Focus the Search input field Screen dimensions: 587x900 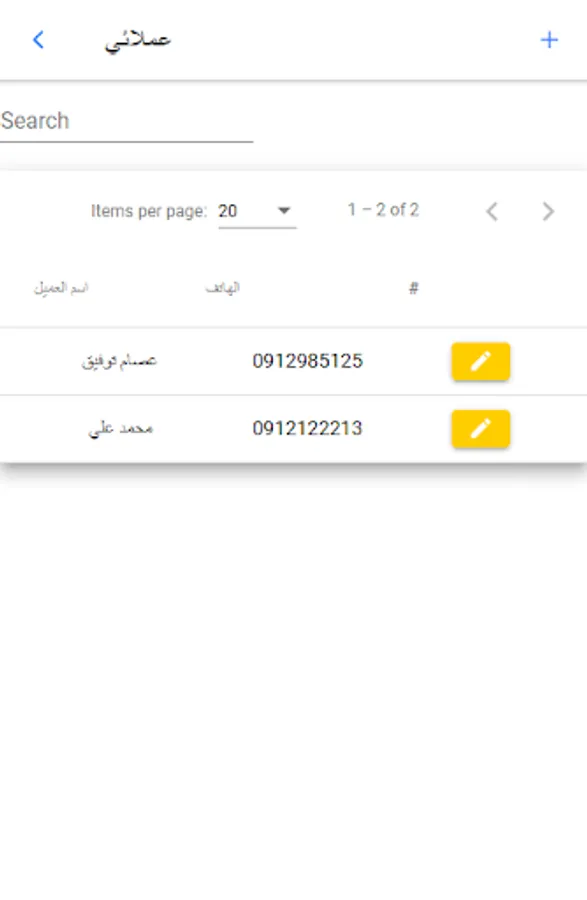click(x=126, y=122)
